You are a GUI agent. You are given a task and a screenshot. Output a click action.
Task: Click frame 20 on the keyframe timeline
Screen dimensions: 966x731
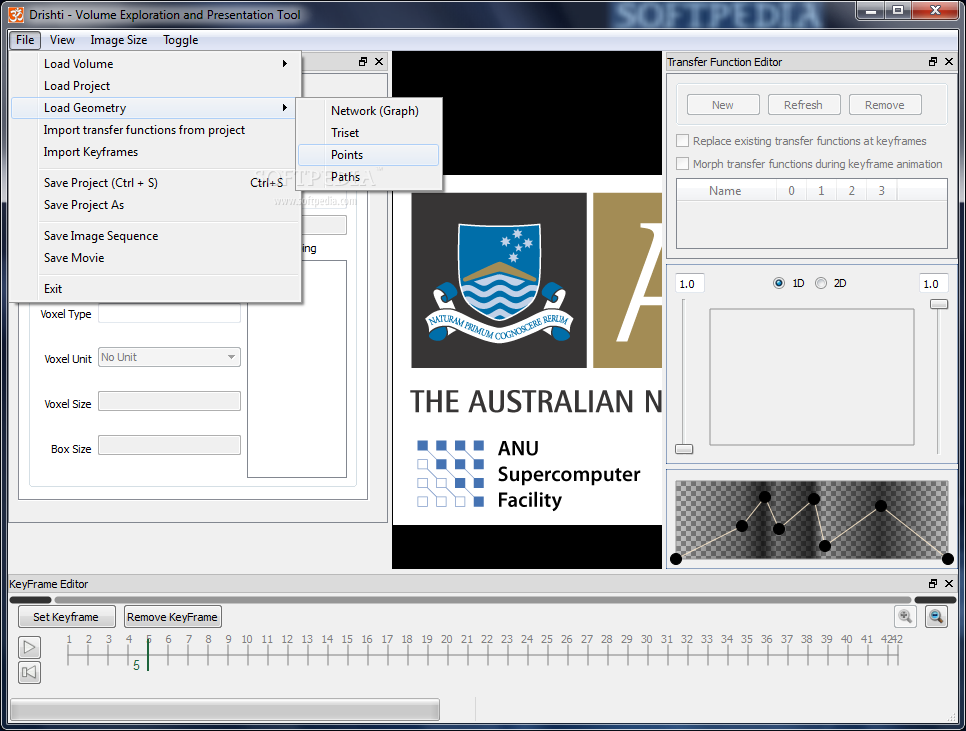pyautogui.click(x=447, y=639)
